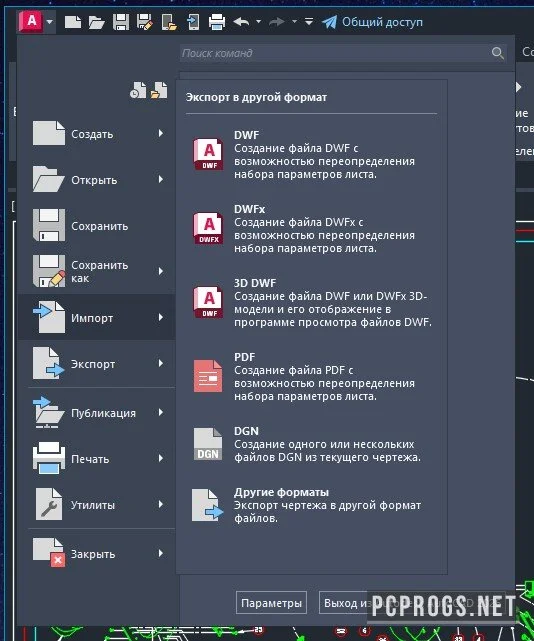Click the Закрыть document icon with red X
534x641 pixels.
pyautogui.click(x=49, y=553)
